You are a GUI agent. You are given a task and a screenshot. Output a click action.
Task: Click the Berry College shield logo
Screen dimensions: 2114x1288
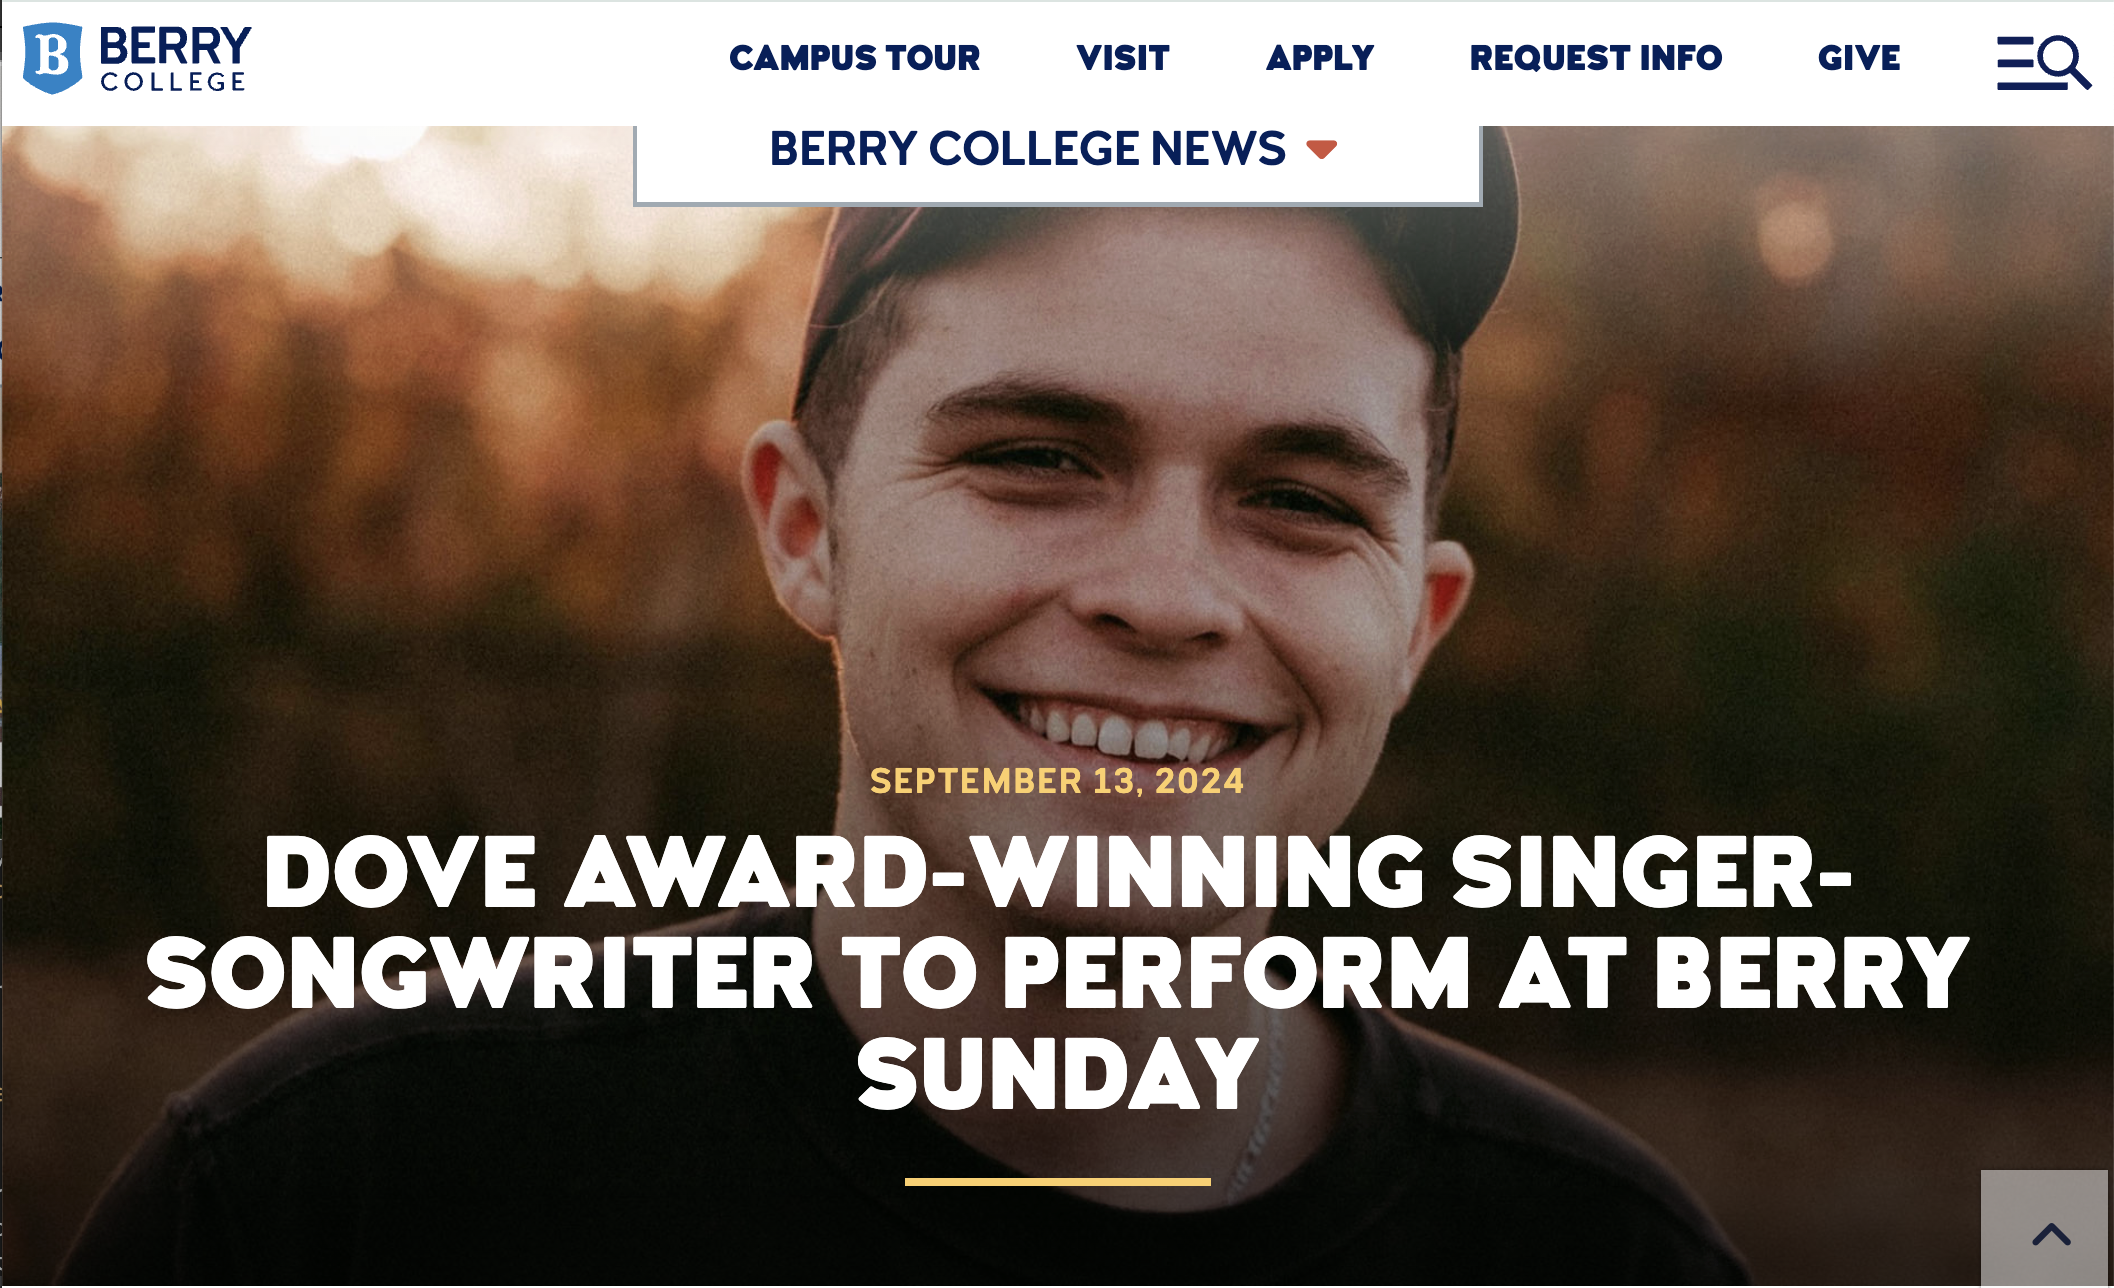(52, 58)
